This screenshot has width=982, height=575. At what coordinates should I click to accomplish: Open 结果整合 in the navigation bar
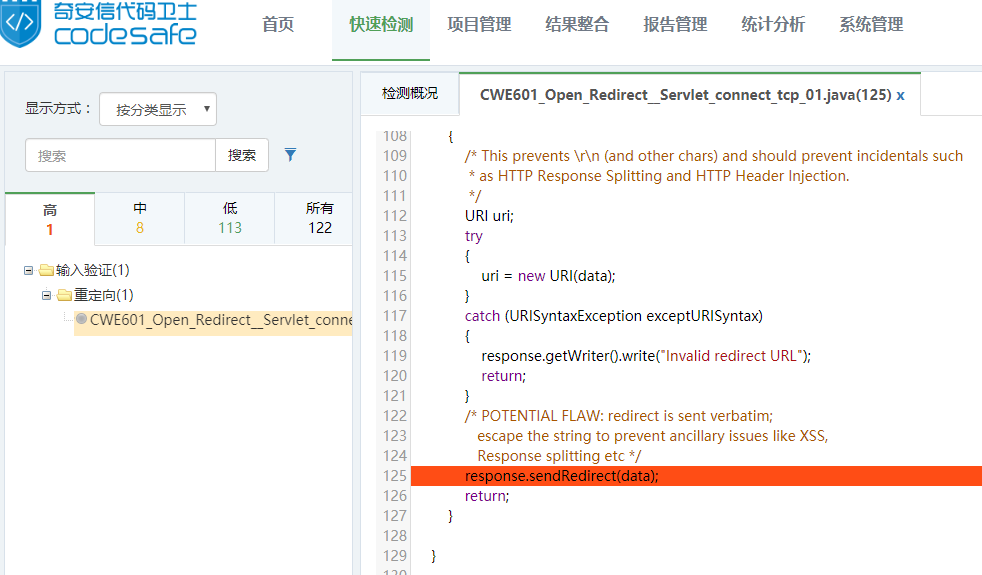[577, 25]
